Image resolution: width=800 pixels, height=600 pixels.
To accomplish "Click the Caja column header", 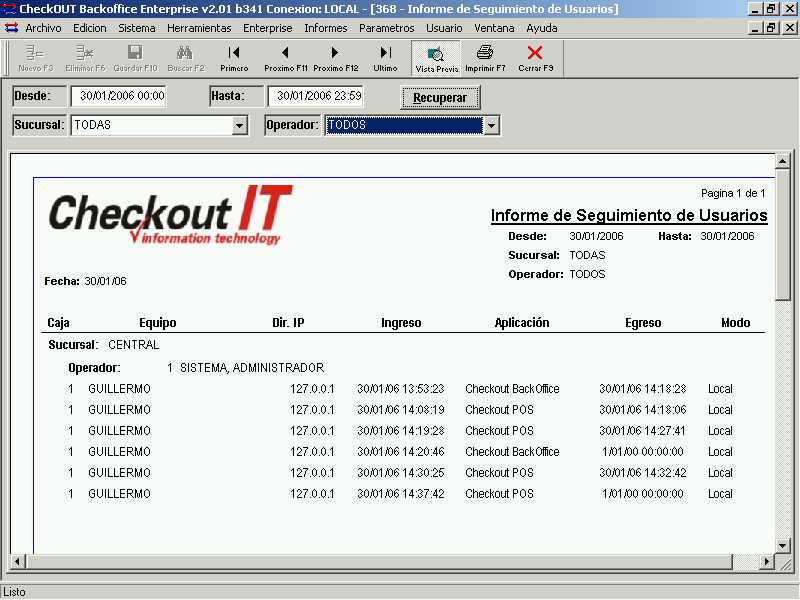I will [x=58, y=322].
